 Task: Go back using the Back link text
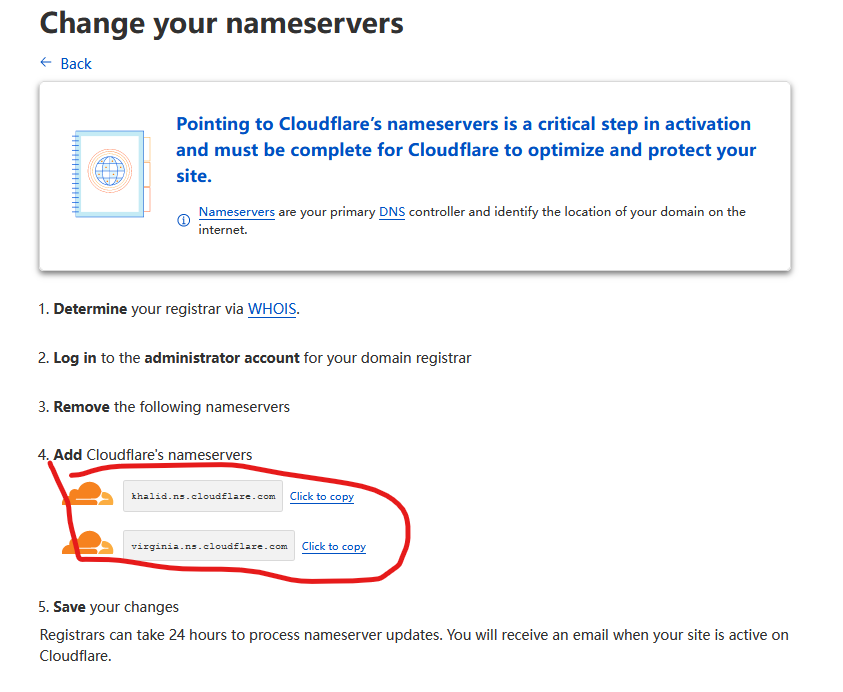76,64
